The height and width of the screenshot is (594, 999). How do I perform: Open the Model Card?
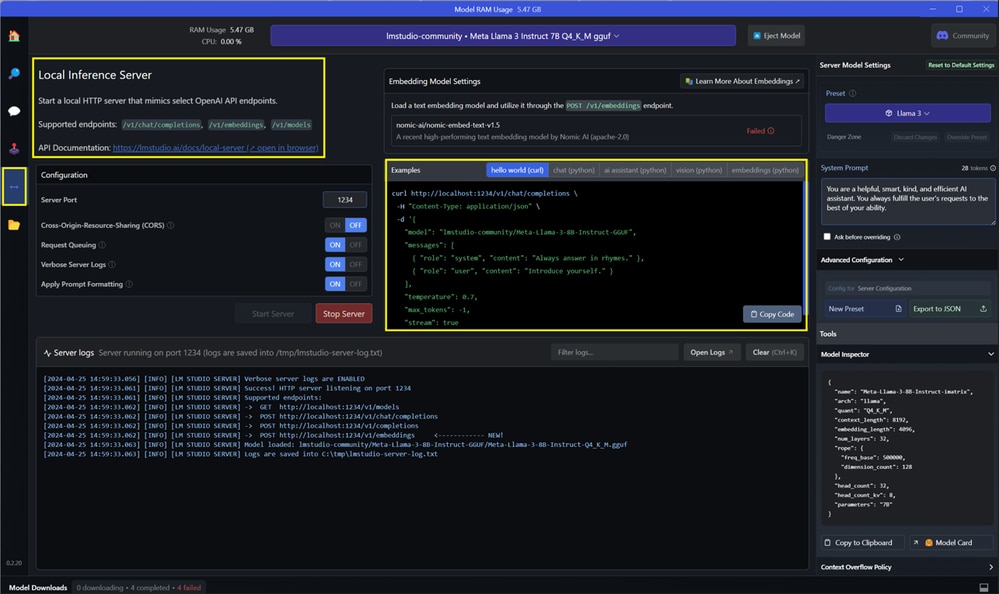[951, 542]
